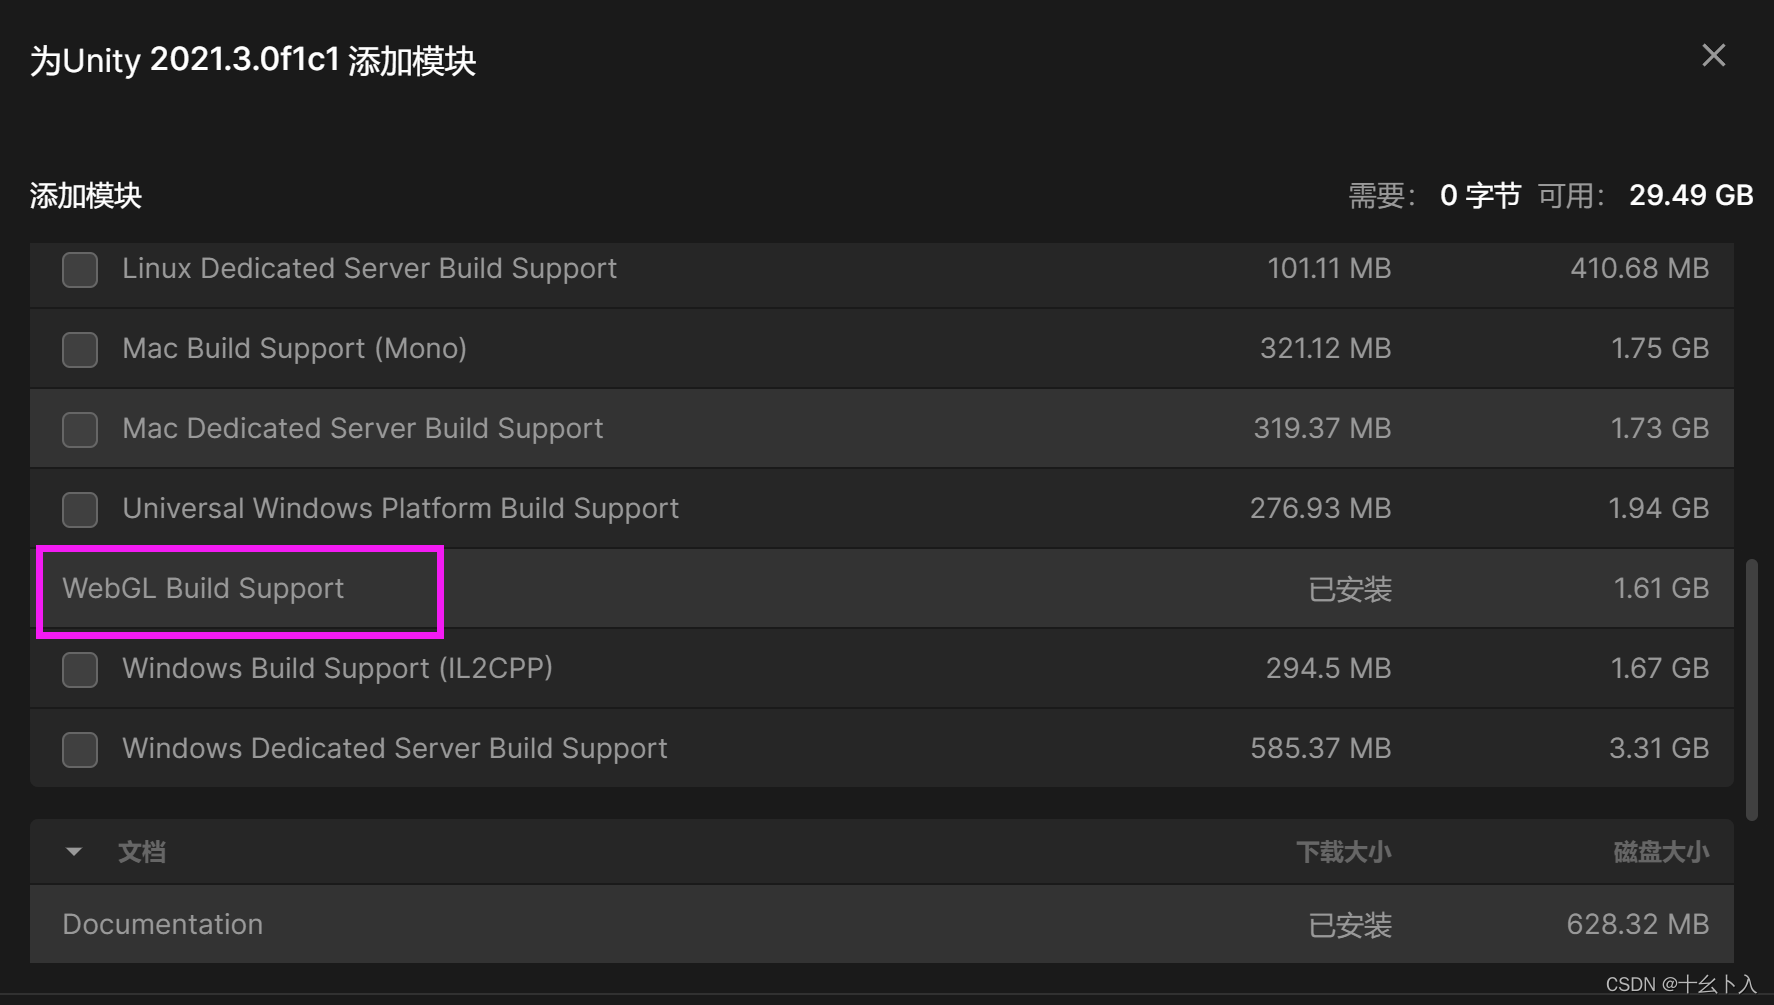Select Universal Windows Platform Build Support checkbox

pos(80,509)
